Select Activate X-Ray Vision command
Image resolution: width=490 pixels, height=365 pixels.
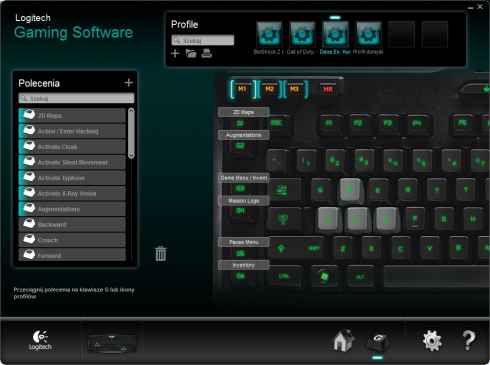click(x=72, y=193)
